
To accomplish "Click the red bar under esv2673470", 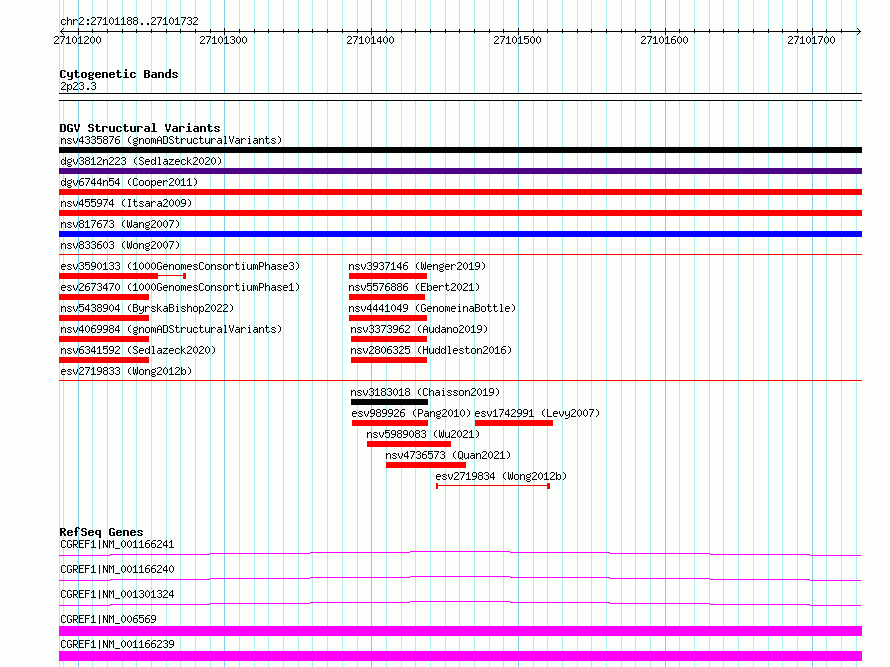I will click(104, 297).
